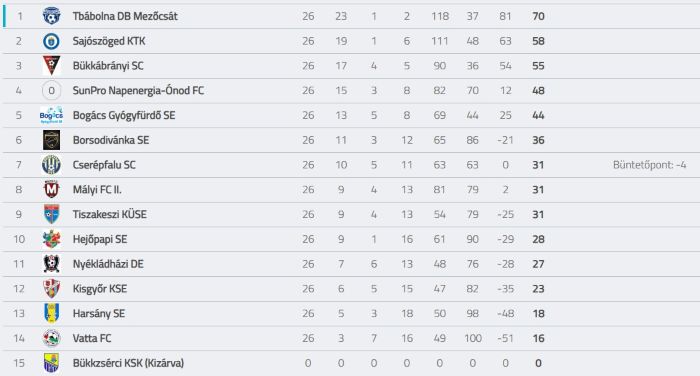Open the Nyékládházi DE team link
The image size is (700, 376).
[108, 264]
